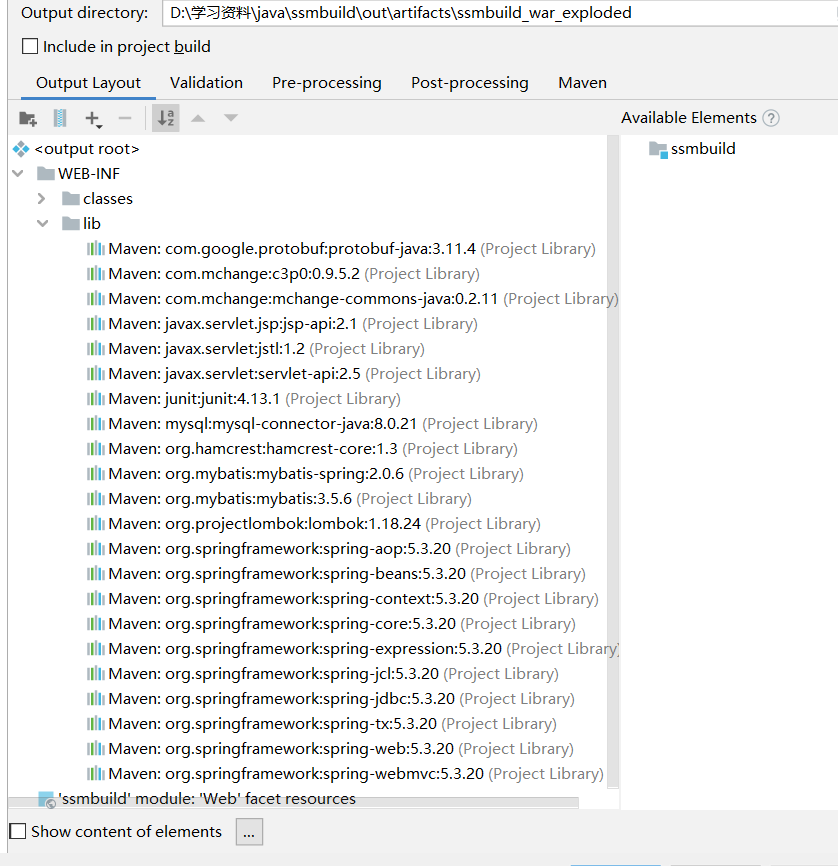This screenshot has width=838, height=866.
Task: Click library icon beside spring-core entry
Action: pos(96,623)
